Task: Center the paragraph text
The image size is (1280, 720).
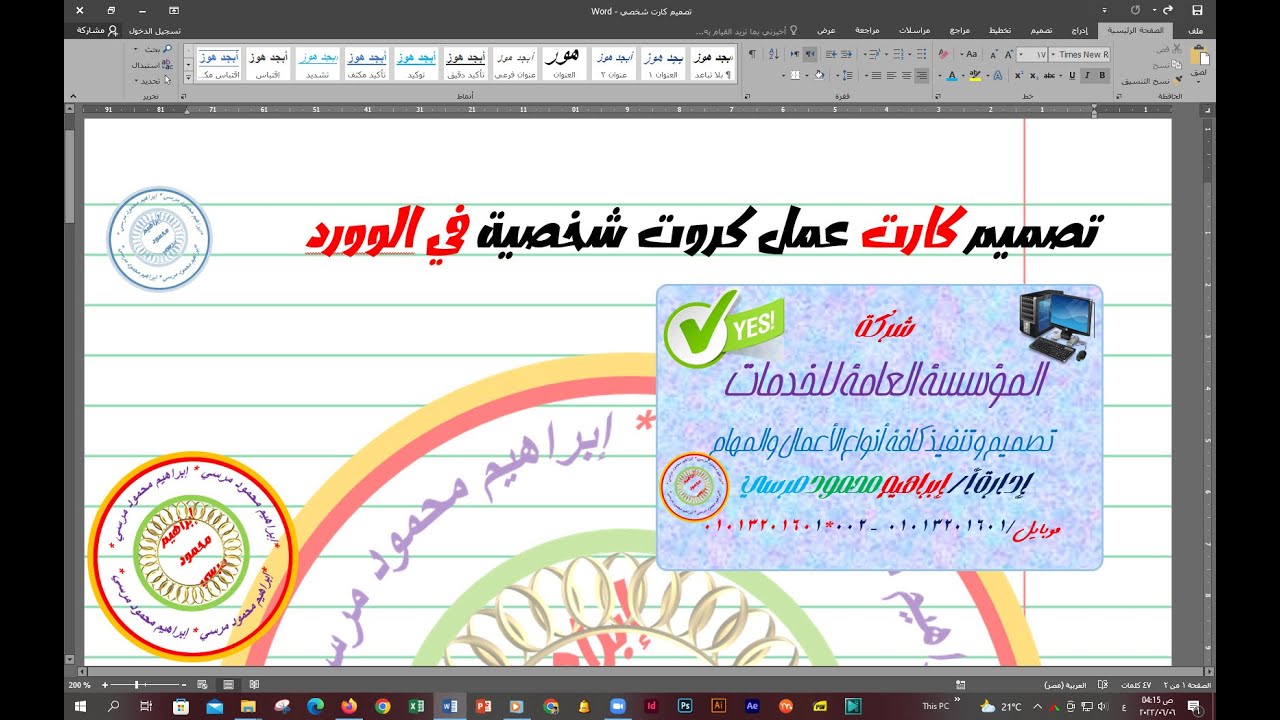Action: coord(907,75)
